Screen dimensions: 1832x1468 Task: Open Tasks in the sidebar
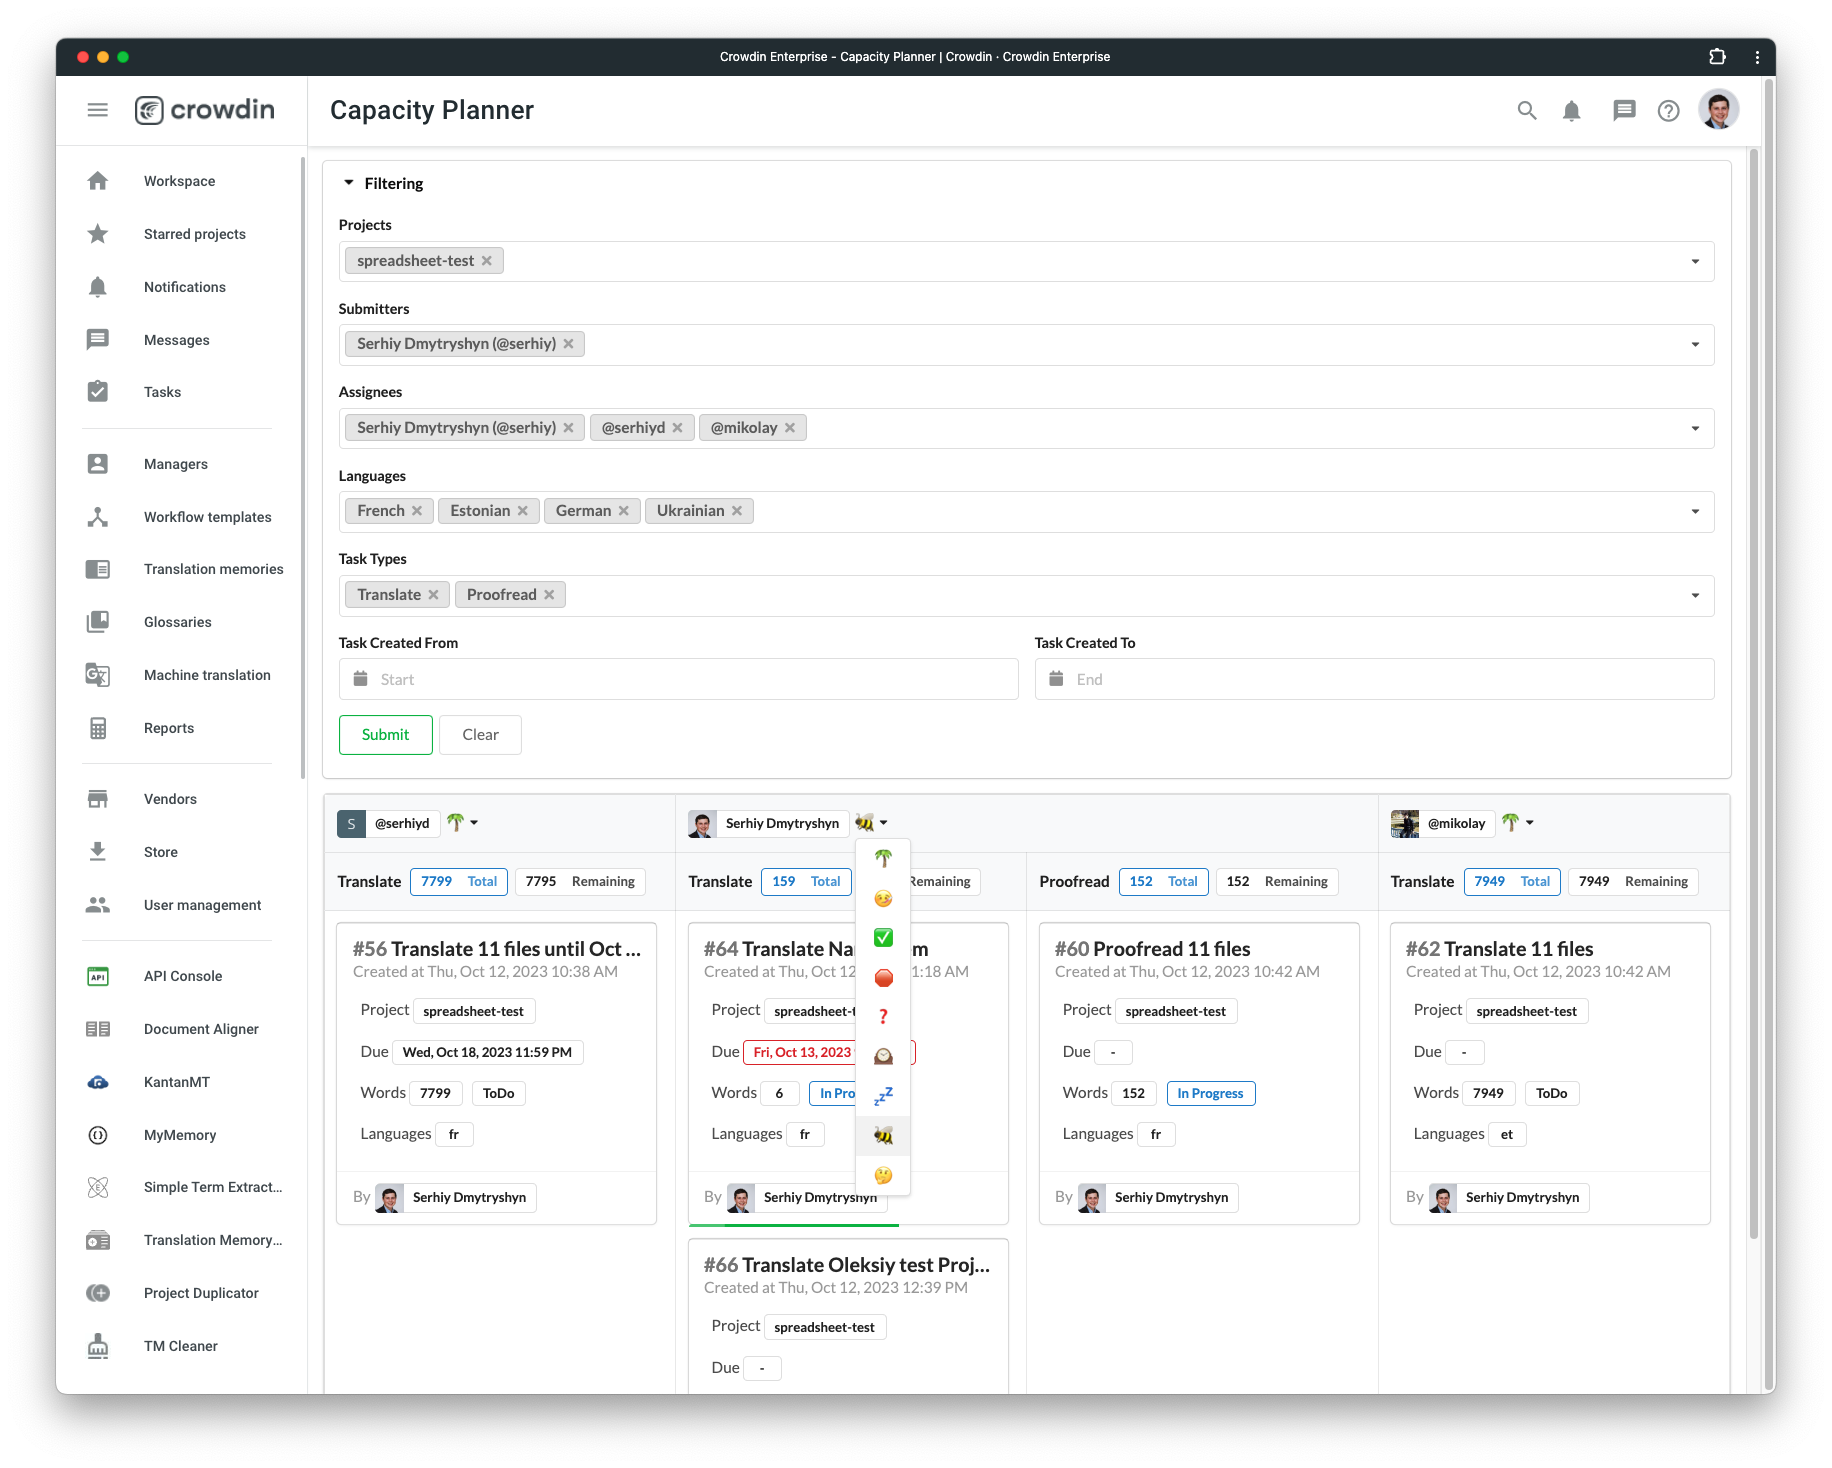(x=162, y=392)
